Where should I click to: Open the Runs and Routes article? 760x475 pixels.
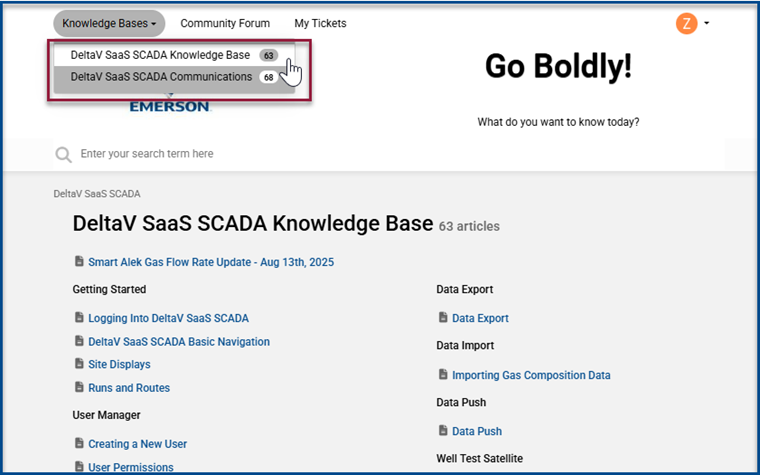(x=129, y=388)
